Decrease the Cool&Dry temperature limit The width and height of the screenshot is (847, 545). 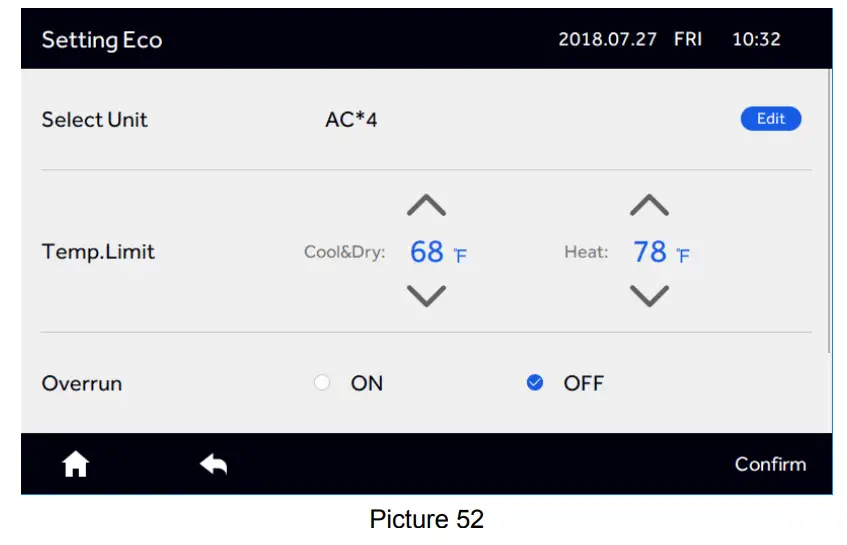pos(427,296)
